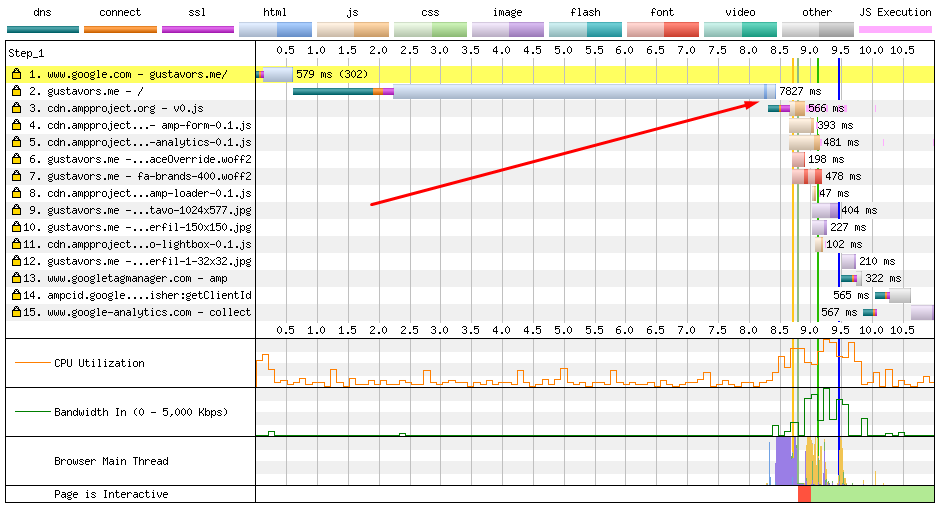Click the ssl legend color swatch
Viewport: 944px width, 512px height.
[197, 30]
